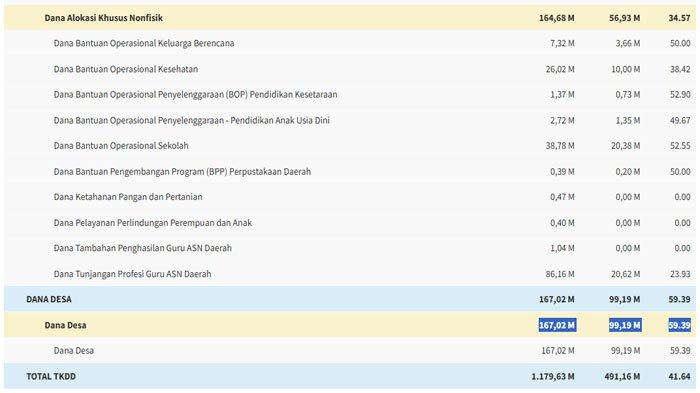The image size is (700, 393).
Task: Click 'Dana Bantuan Operasional Penyelenggaraan (BOP) Pendidikan Kesetaraan'
Action: [195, 95]
